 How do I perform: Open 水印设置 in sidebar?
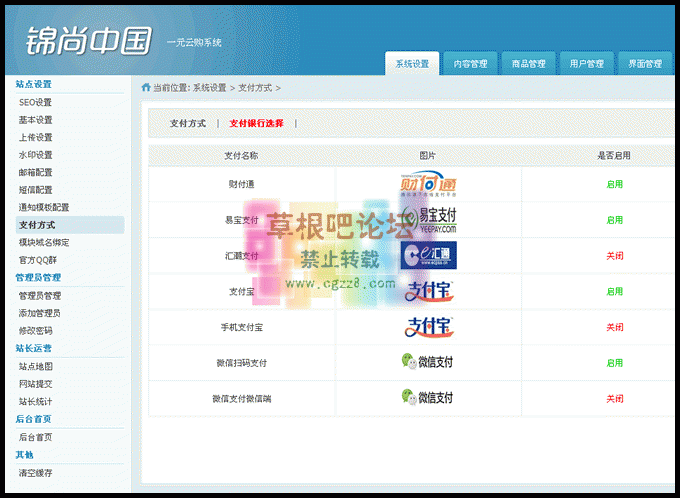(35, 155)
